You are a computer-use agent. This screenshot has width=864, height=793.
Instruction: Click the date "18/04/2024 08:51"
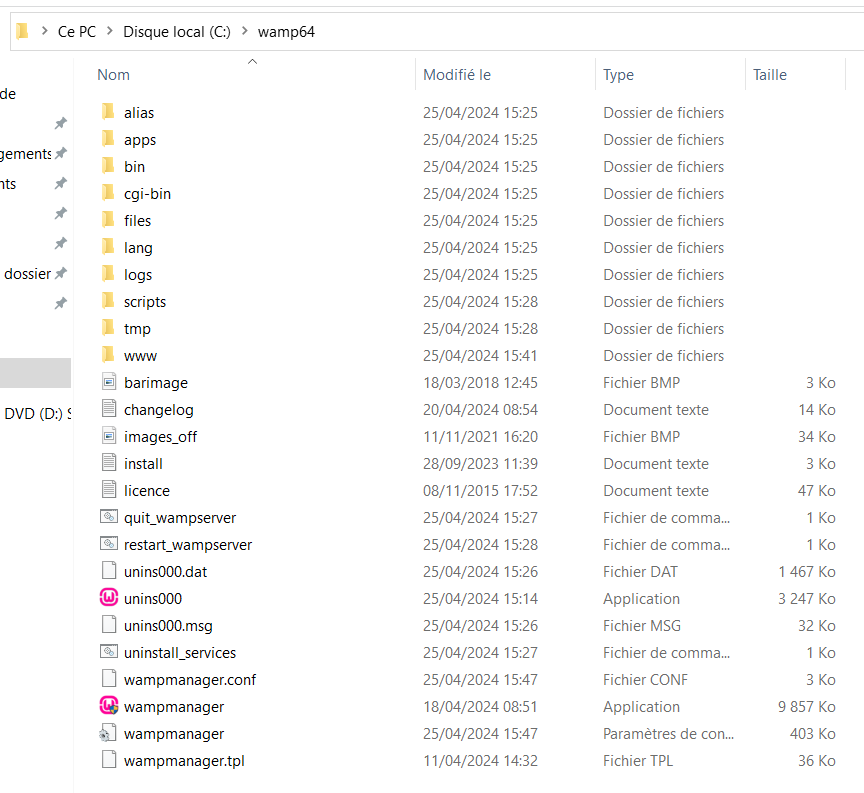(x=480, y=706)
